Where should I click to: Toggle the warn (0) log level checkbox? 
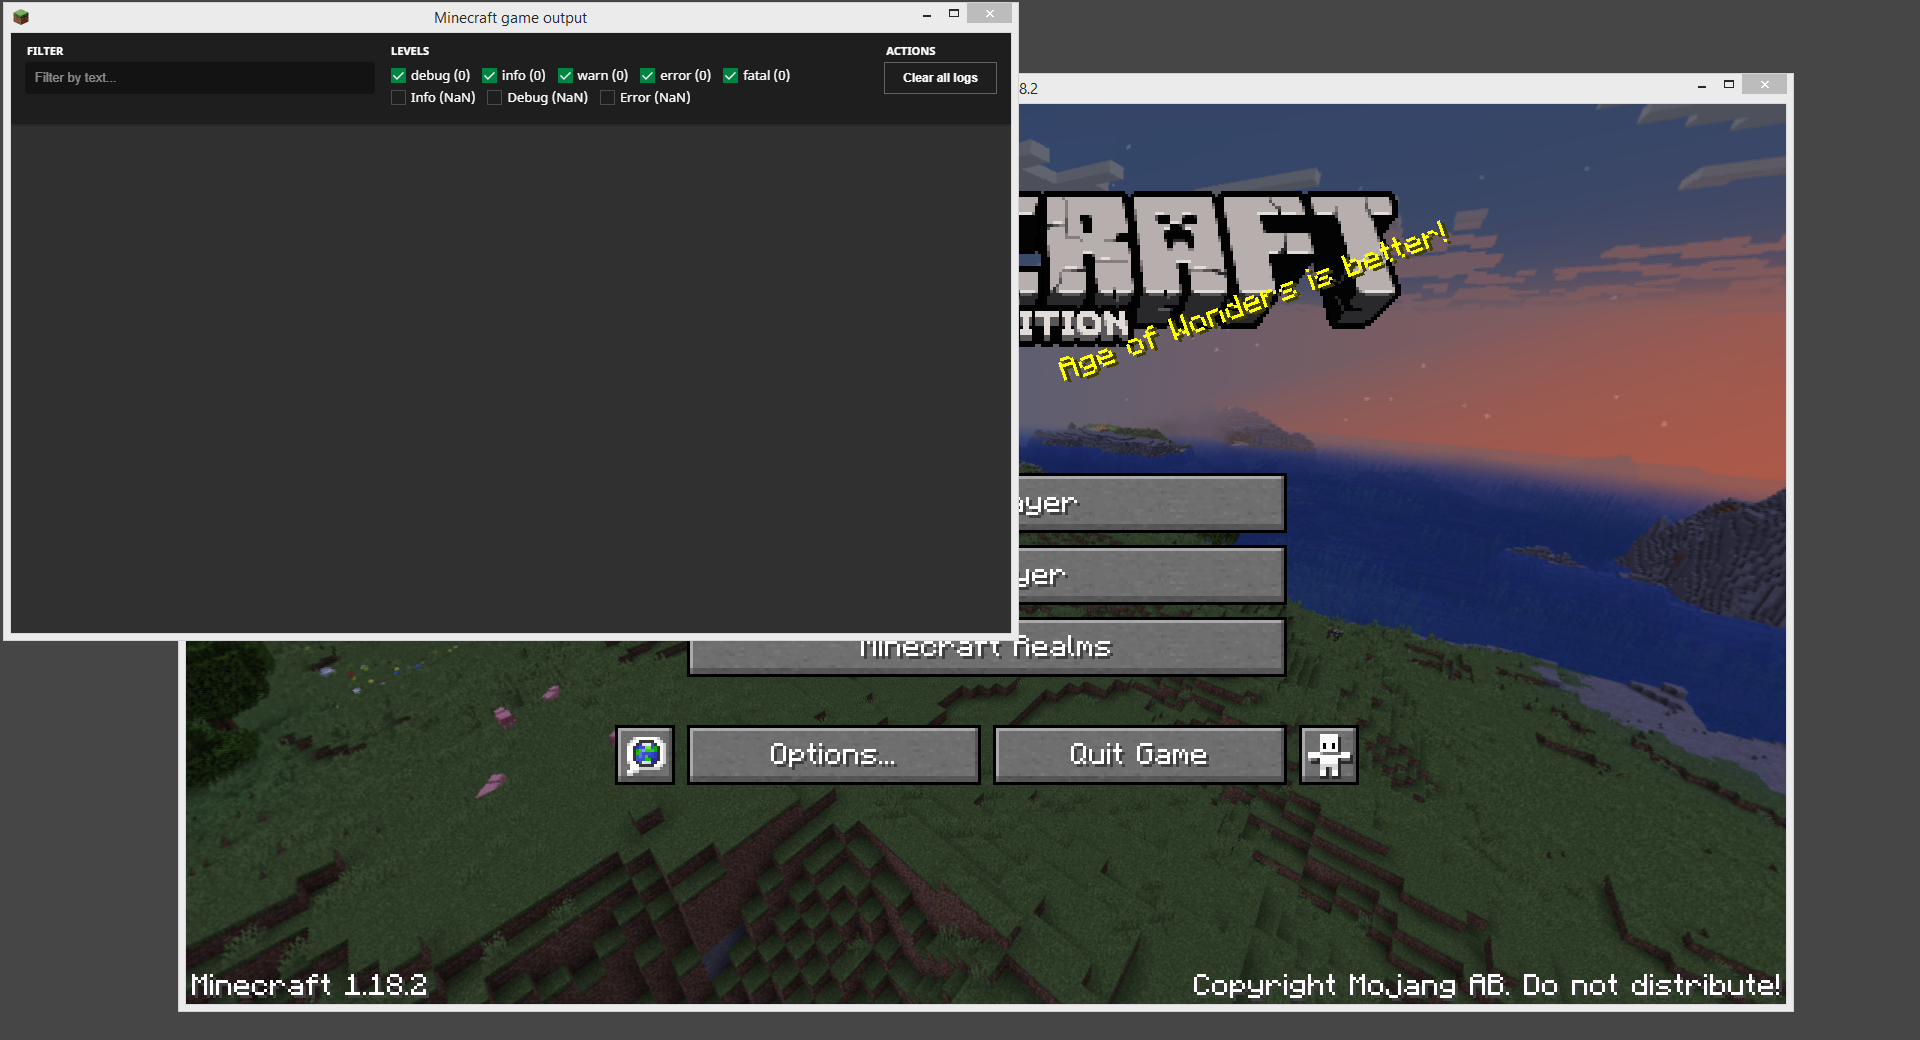[x=566, y=76]
